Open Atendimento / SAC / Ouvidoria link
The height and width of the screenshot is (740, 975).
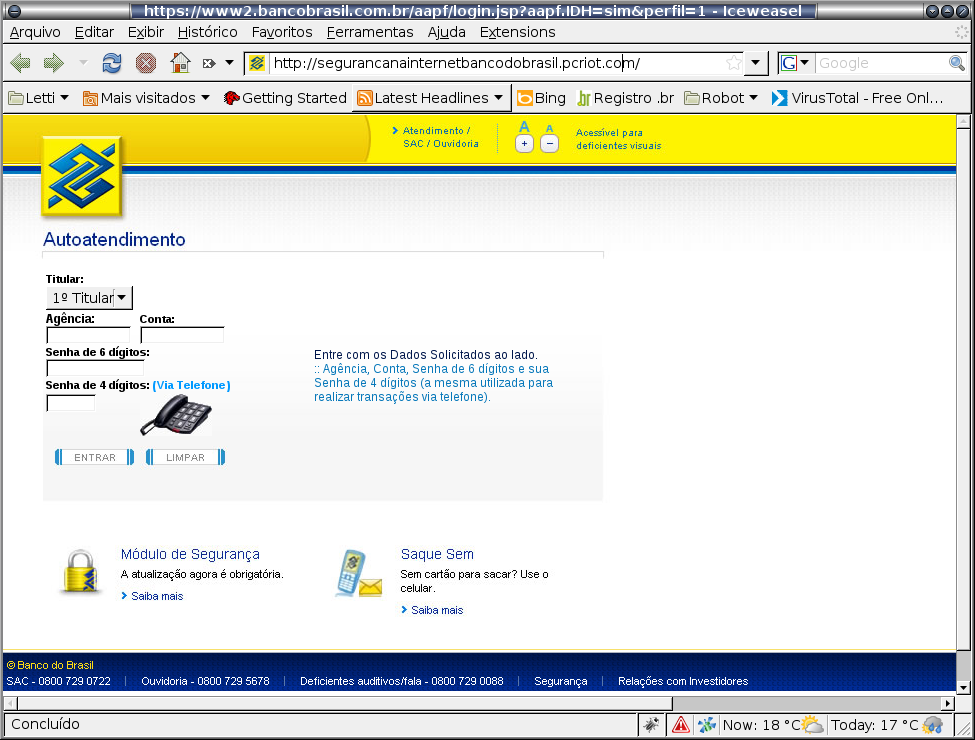coord(437,137)
